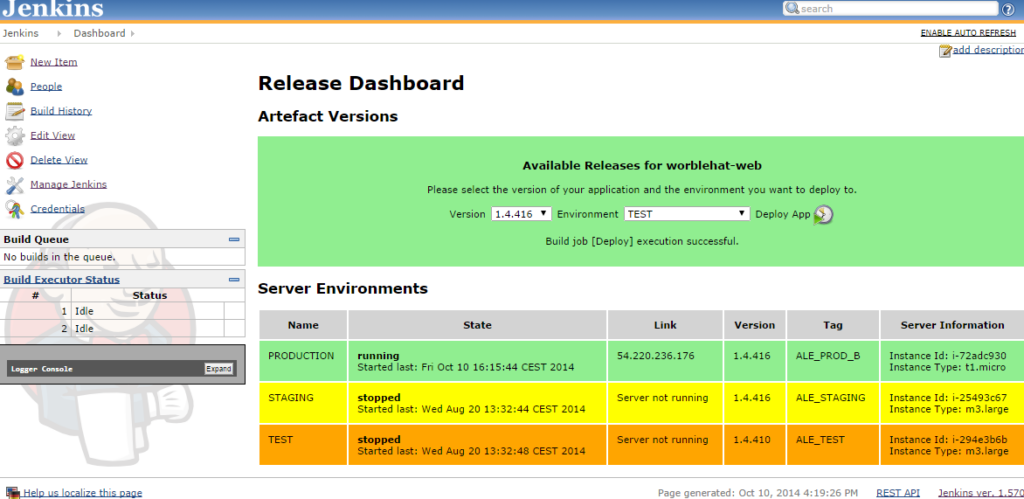Click the Jenkins breadcrumb item
1024x499 pixels.
tap(21, 33)
